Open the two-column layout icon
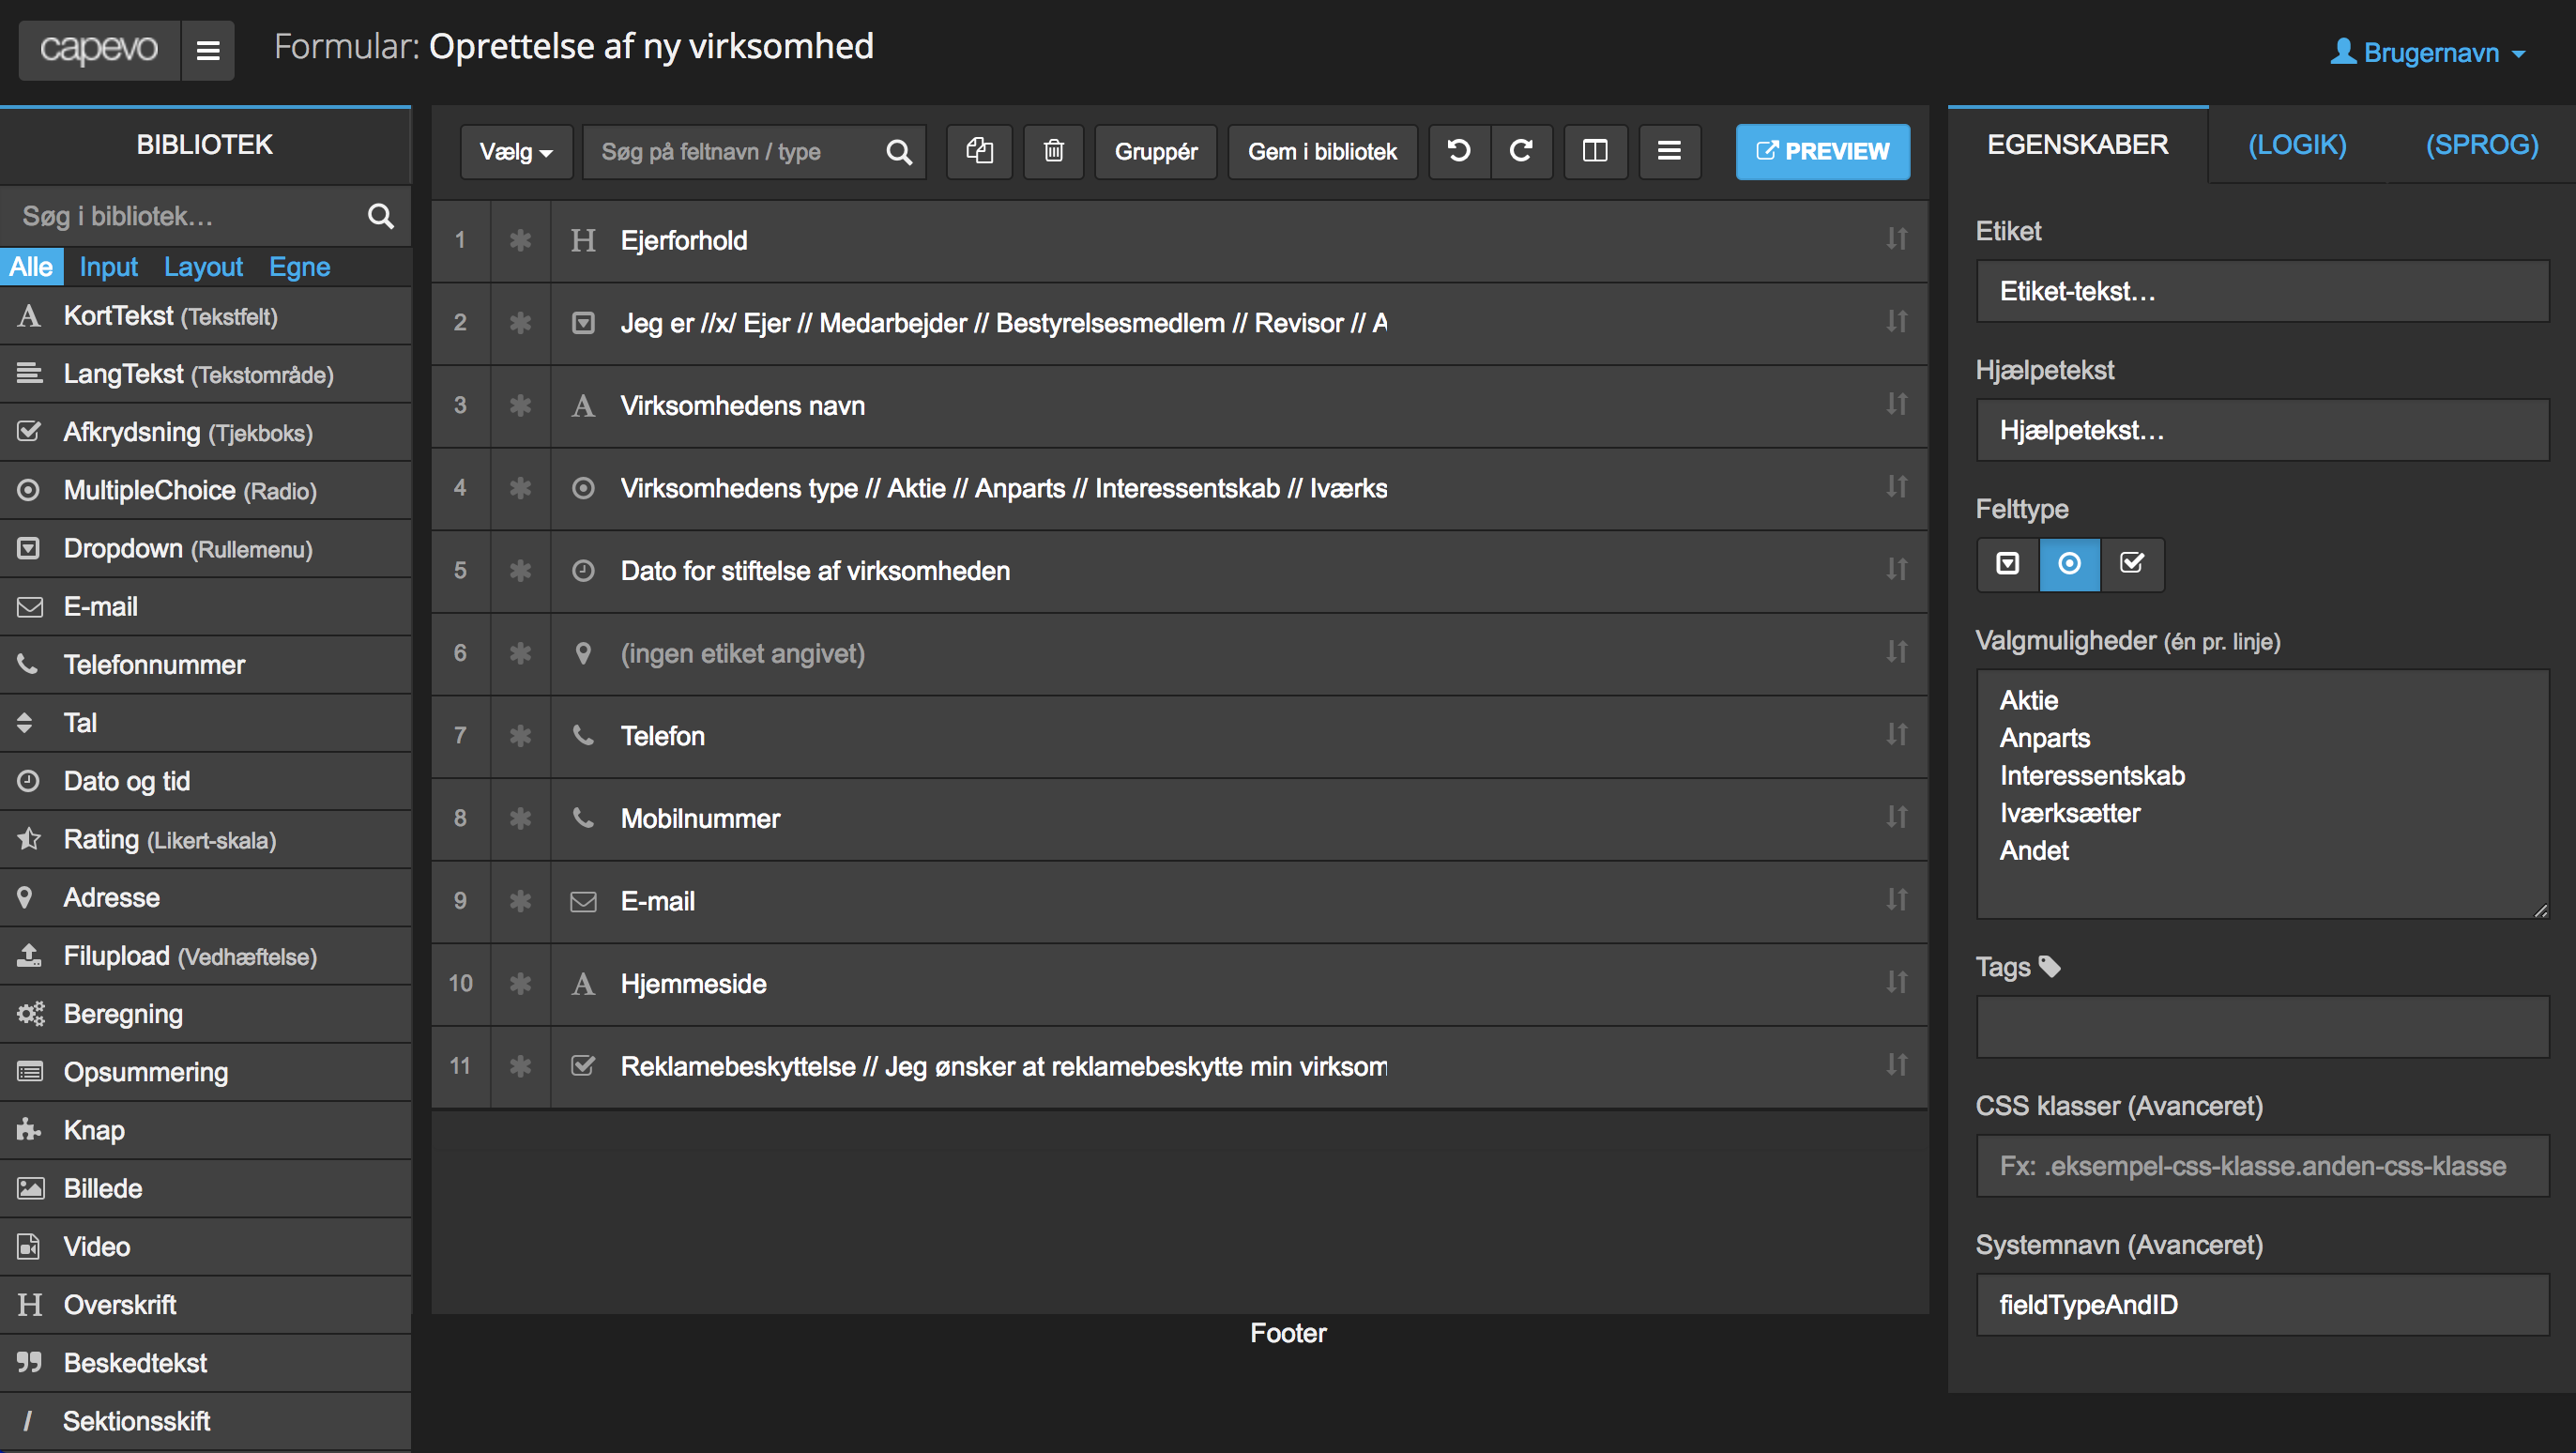This screenshot has width=2576, height=1453. tap(1595, 151)
